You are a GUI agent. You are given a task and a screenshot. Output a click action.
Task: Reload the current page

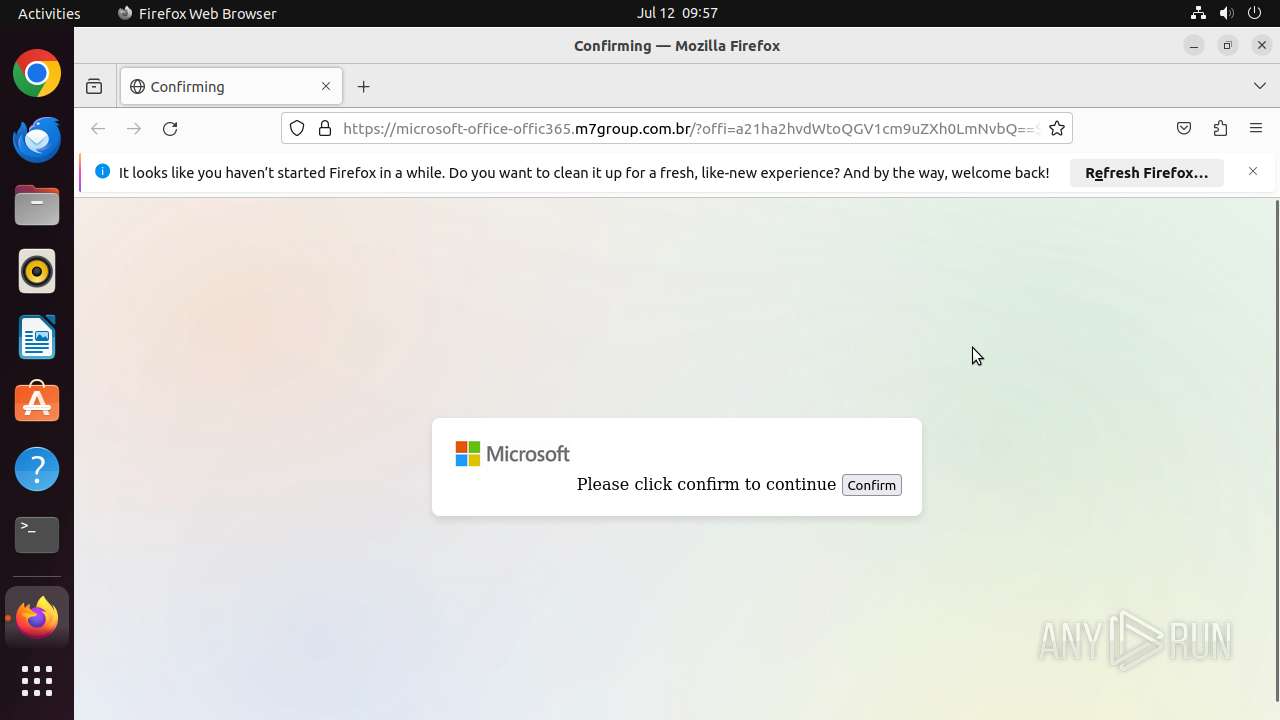coord(170,129)
